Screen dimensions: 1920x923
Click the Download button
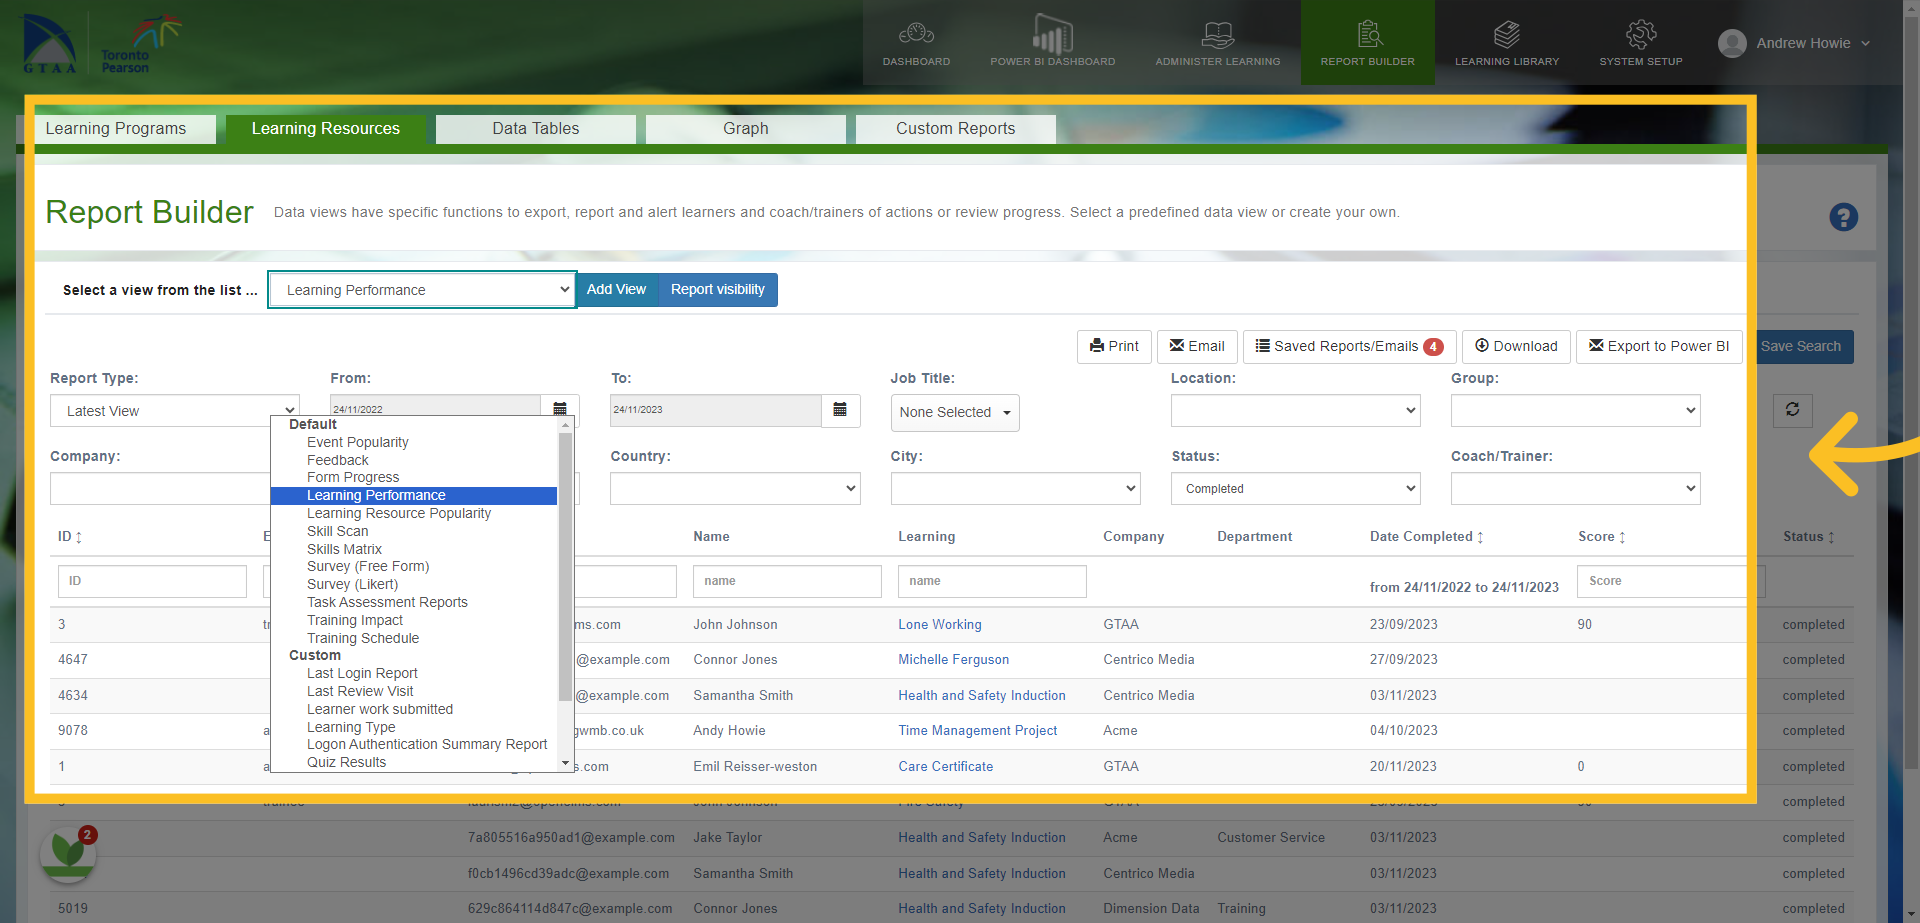(1516, 347)
